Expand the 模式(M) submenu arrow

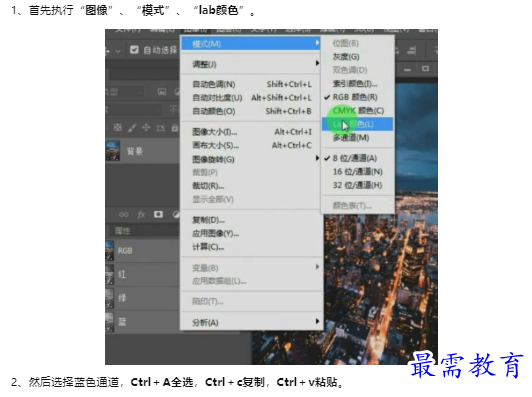tap(317, 43)
